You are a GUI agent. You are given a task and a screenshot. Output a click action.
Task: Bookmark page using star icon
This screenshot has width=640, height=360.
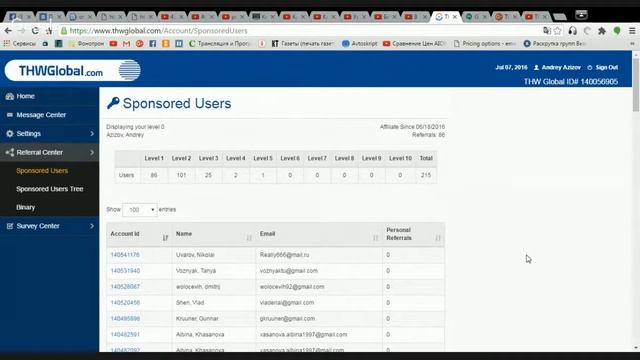point(558,31)
